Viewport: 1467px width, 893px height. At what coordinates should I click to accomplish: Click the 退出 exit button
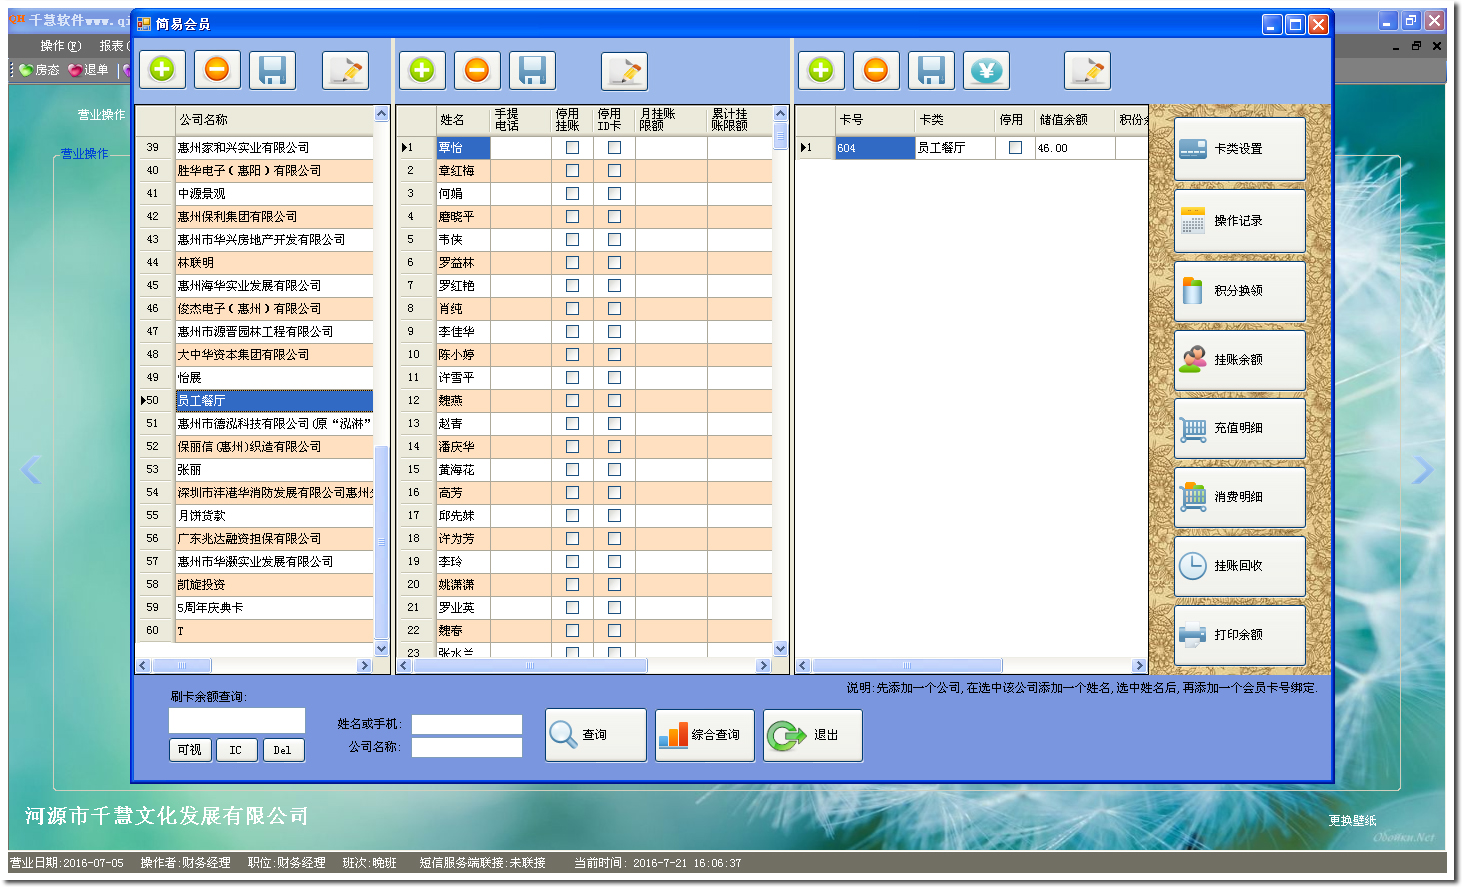[x=812, y=735]
